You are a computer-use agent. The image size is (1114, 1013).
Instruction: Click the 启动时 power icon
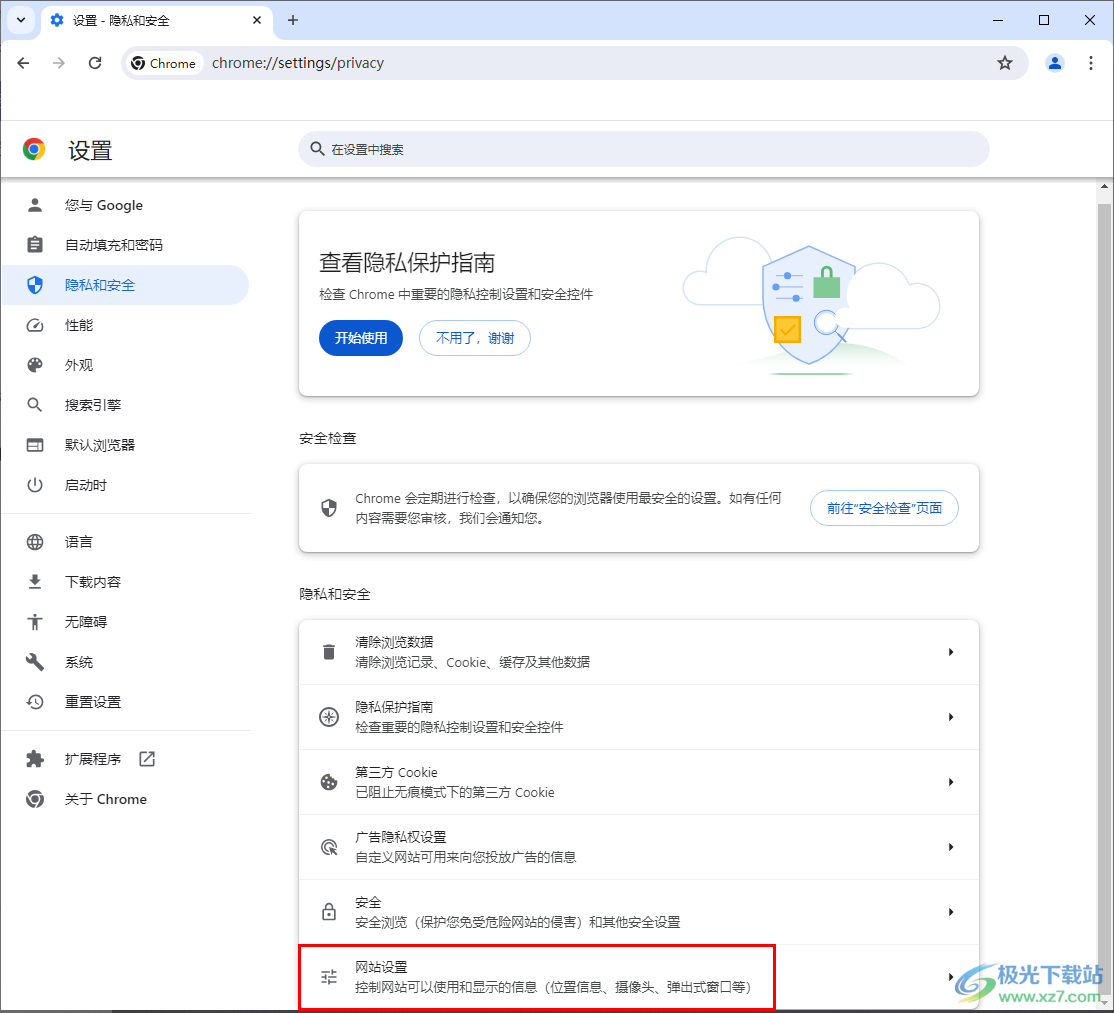35,485
